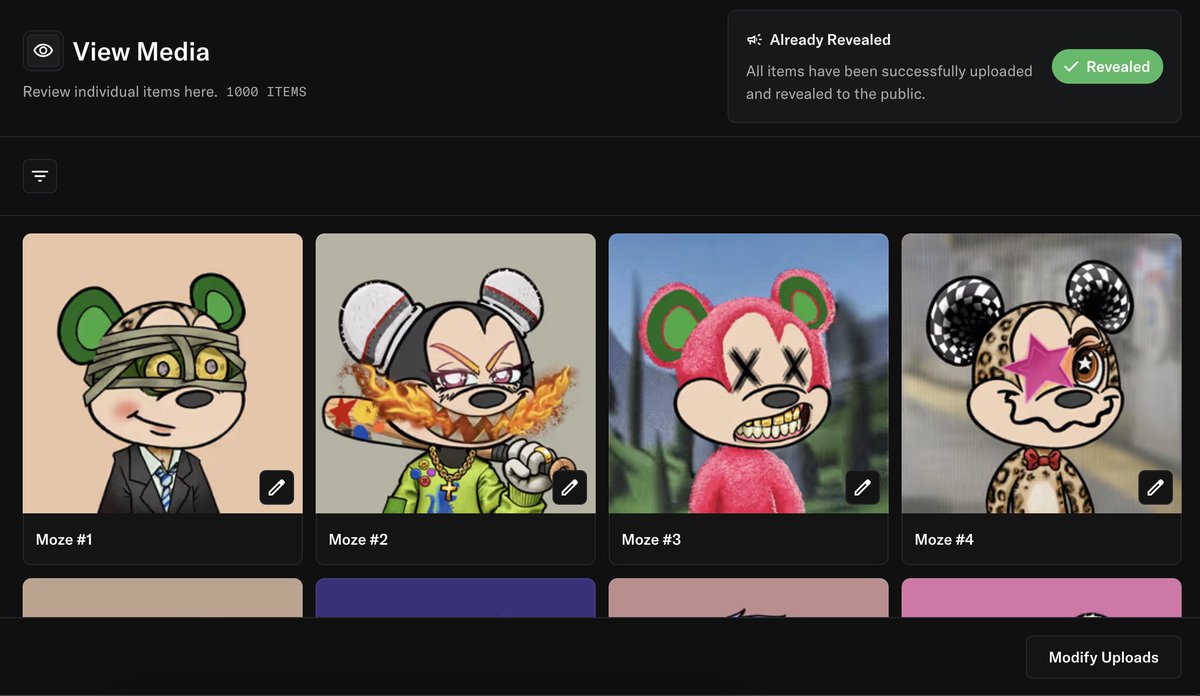Open the Moze #4 leopard bear image
This screenshot has height=696, width=1200.
point(1042,374)
